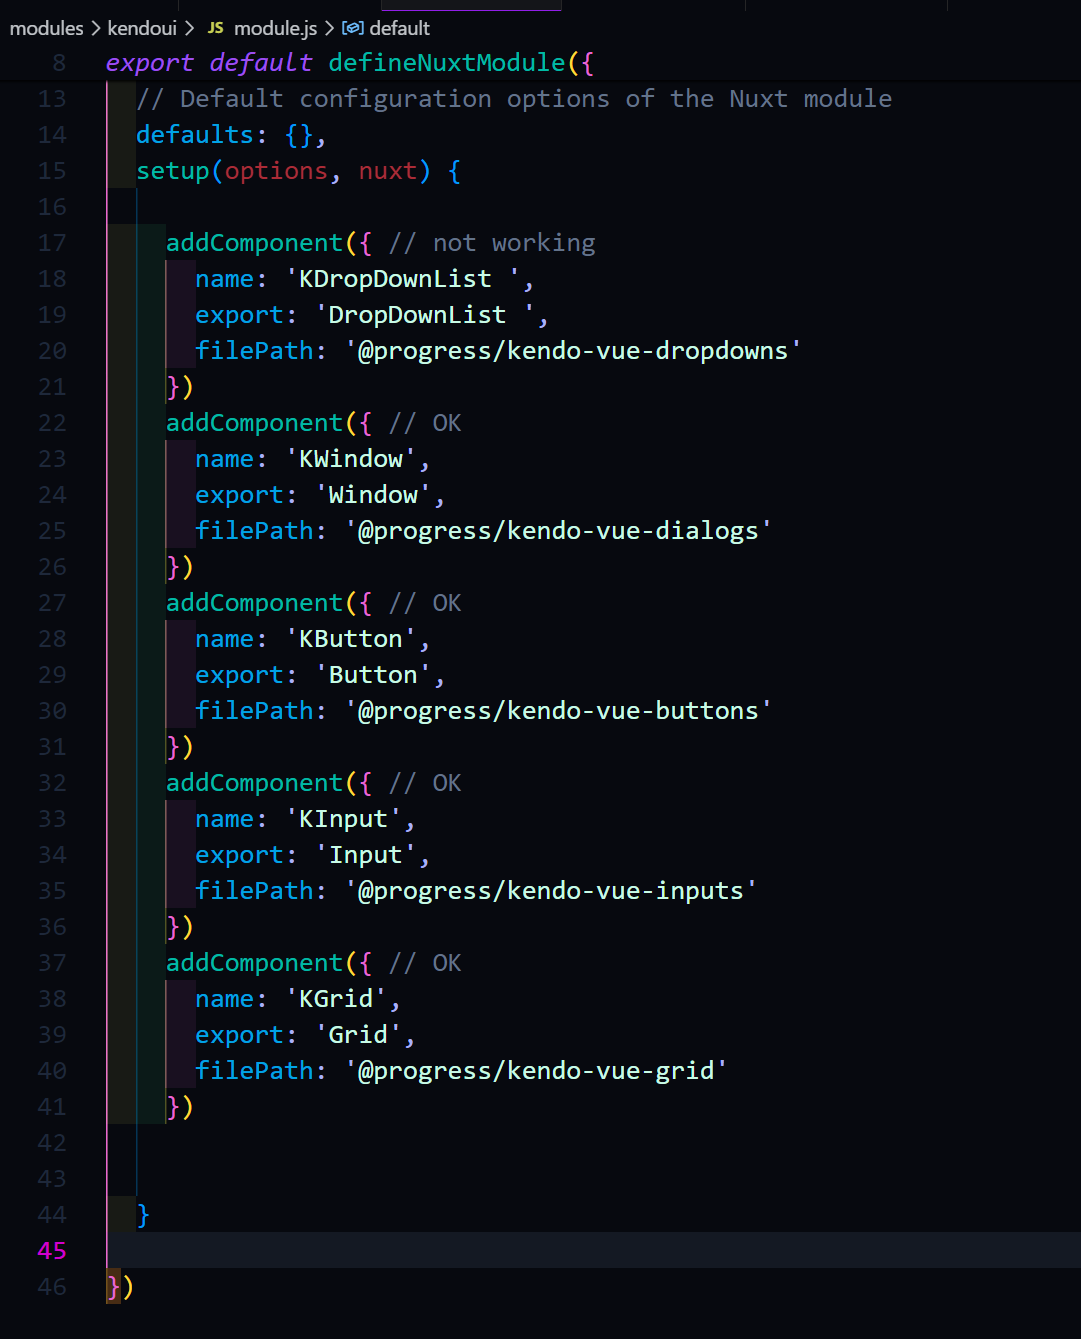Click the '// not working' comment
Screen dimensions: 1081x1339
492,243
